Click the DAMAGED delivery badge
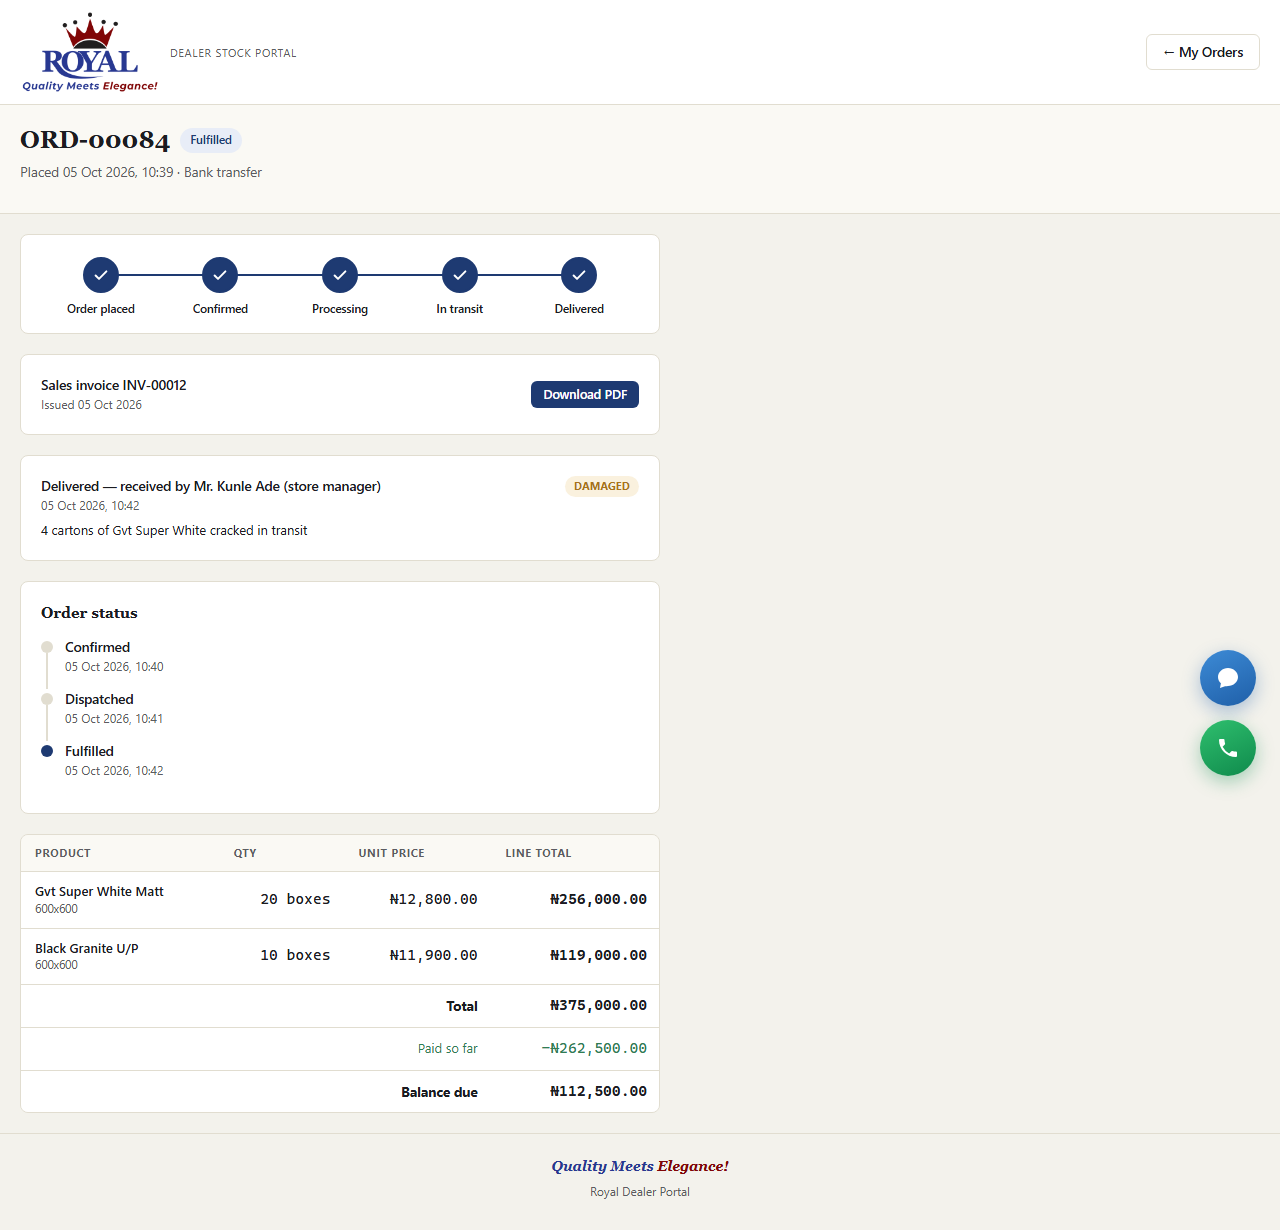This screenshot has width=1280, height=1230. pos(602,486)
